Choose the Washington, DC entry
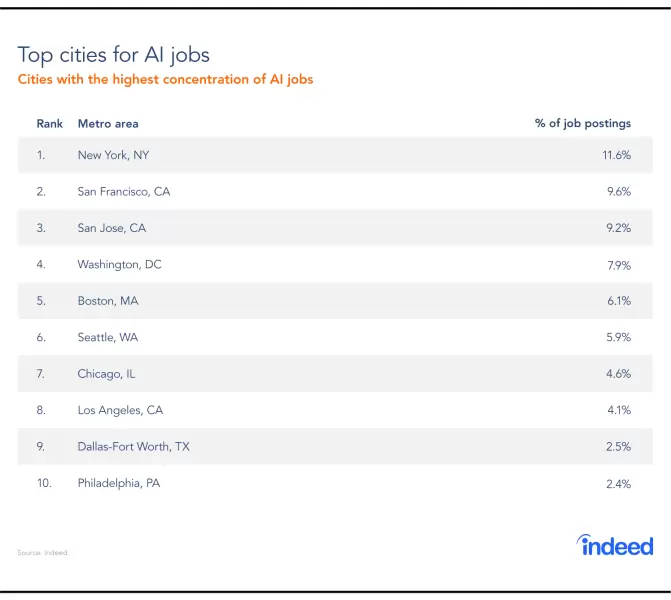Screen dimensions: 671x600 pyautogui.click(x=119, y=264)
